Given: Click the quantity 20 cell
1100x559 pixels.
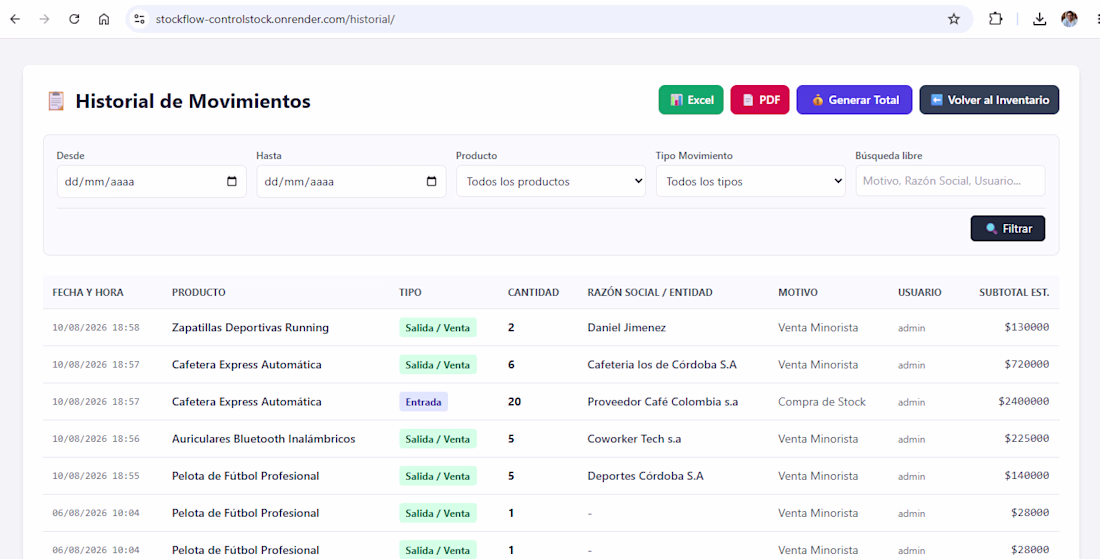Looking at the screenshot, I should pos(514,402).
